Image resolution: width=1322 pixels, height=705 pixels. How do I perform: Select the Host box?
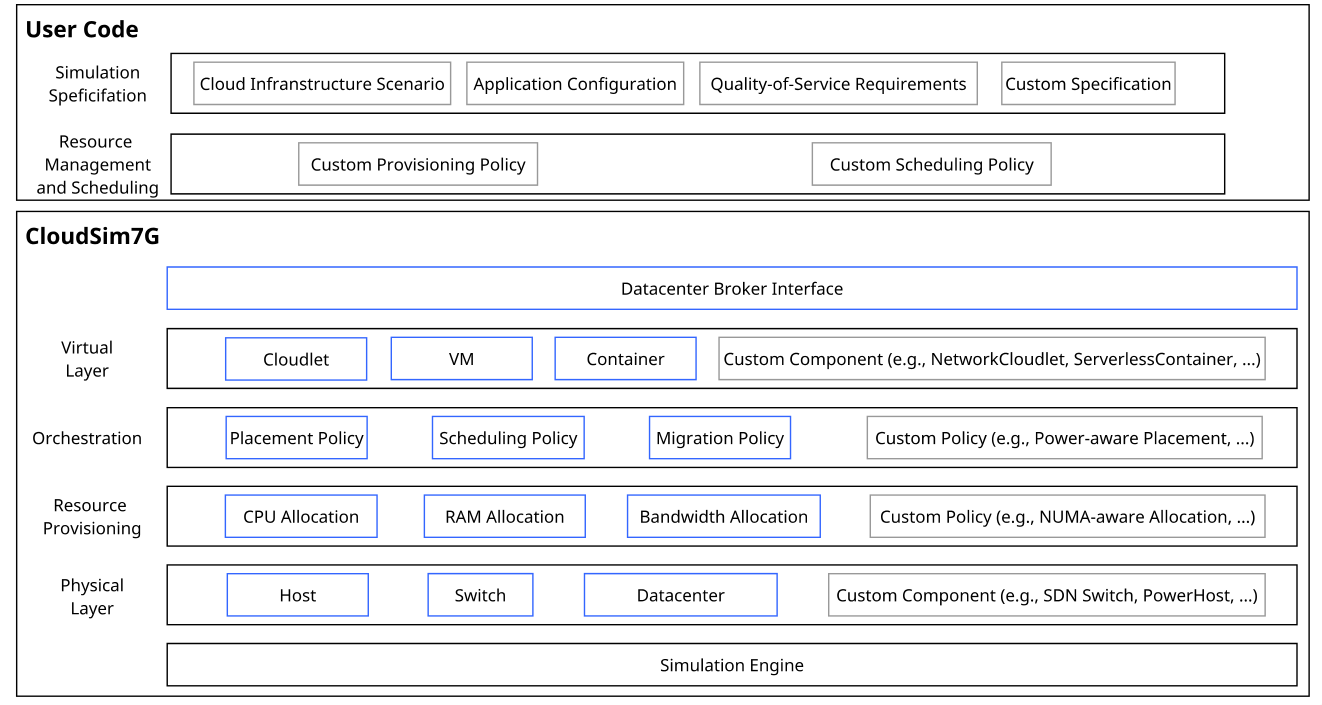tap(297, 595)
